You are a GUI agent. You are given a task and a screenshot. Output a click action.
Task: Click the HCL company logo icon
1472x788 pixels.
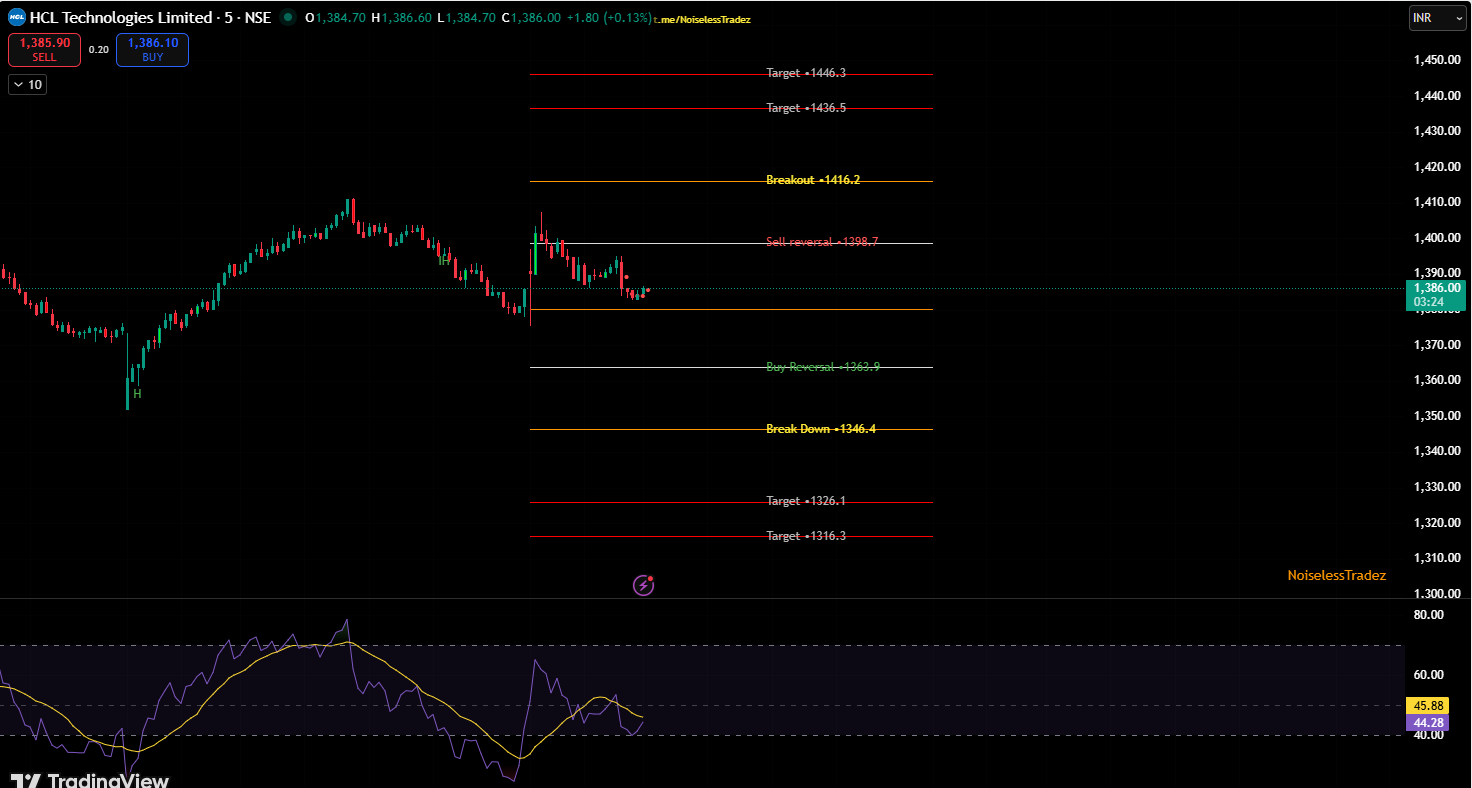click(17, 17)
